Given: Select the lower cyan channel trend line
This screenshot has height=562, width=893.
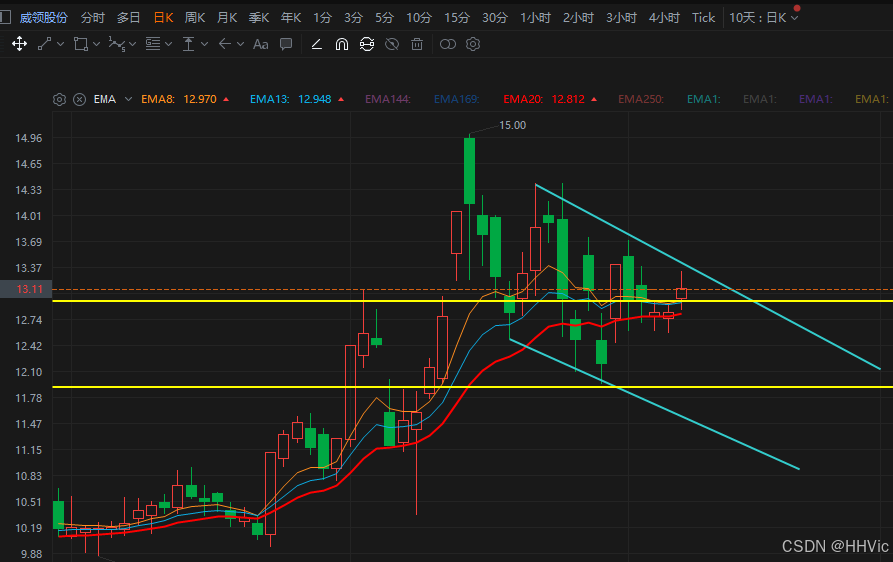Looking at the screenshot, I should 654,404.
